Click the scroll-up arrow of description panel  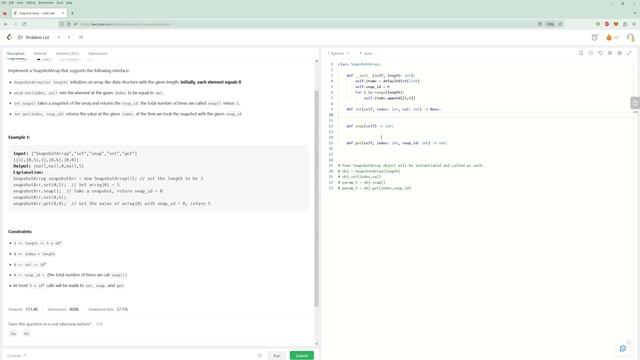(x=316, y=61)
